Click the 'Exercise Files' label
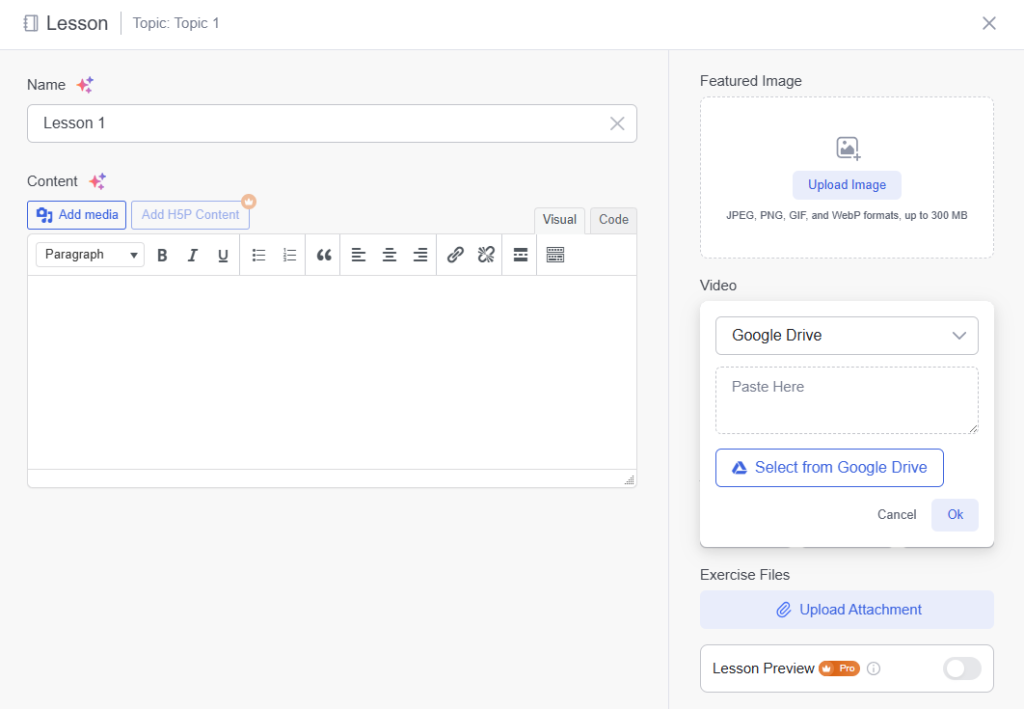The width and height of the screenshot is (1024, 709). point(744,575)
